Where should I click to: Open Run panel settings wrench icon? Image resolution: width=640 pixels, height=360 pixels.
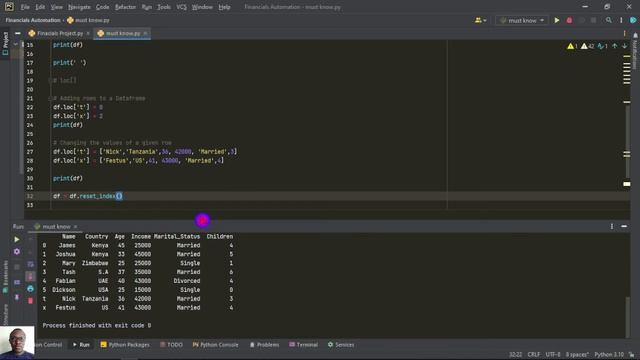[17, 251]
